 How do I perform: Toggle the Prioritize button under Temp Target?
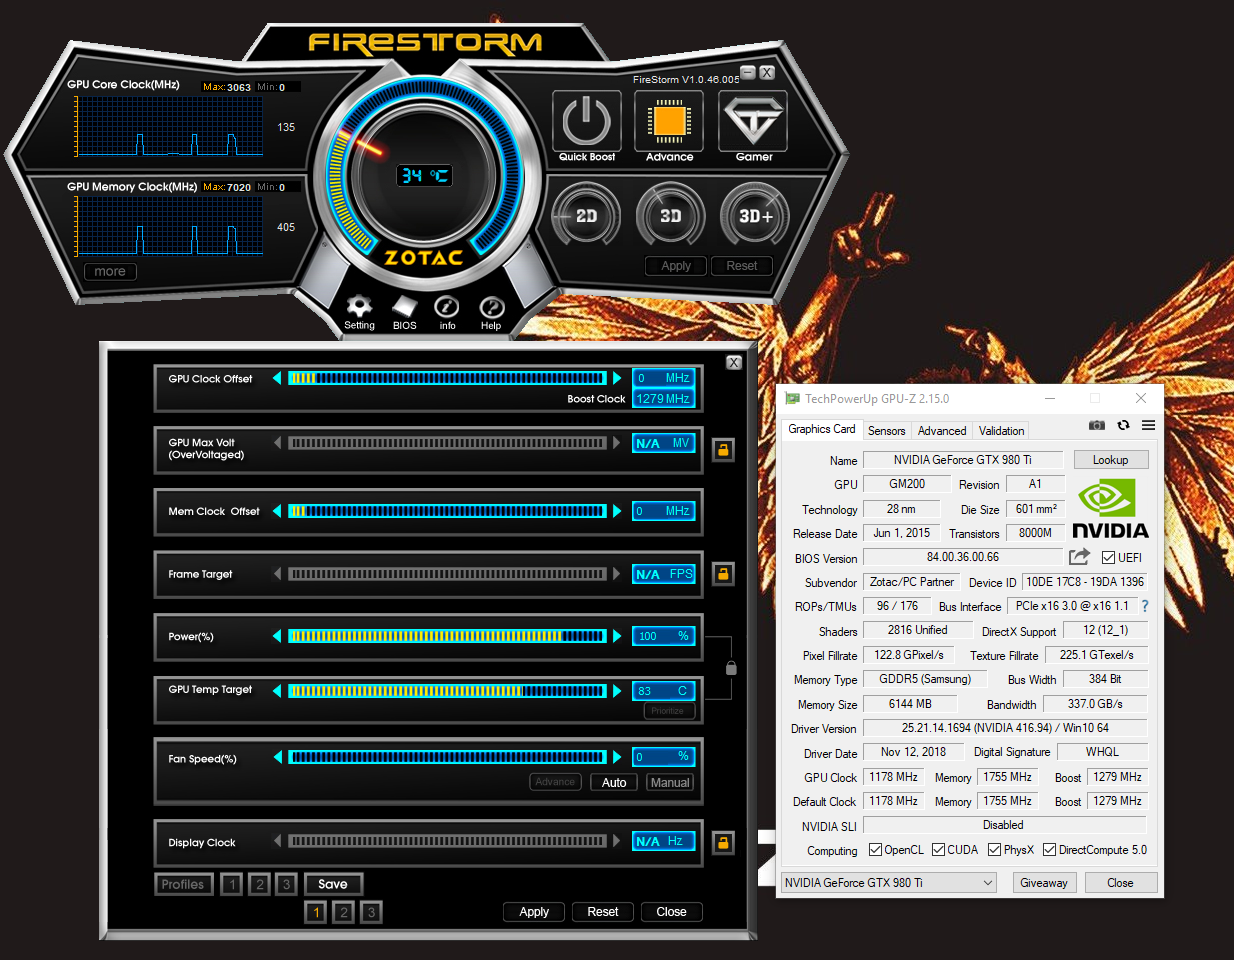point(667,711)
